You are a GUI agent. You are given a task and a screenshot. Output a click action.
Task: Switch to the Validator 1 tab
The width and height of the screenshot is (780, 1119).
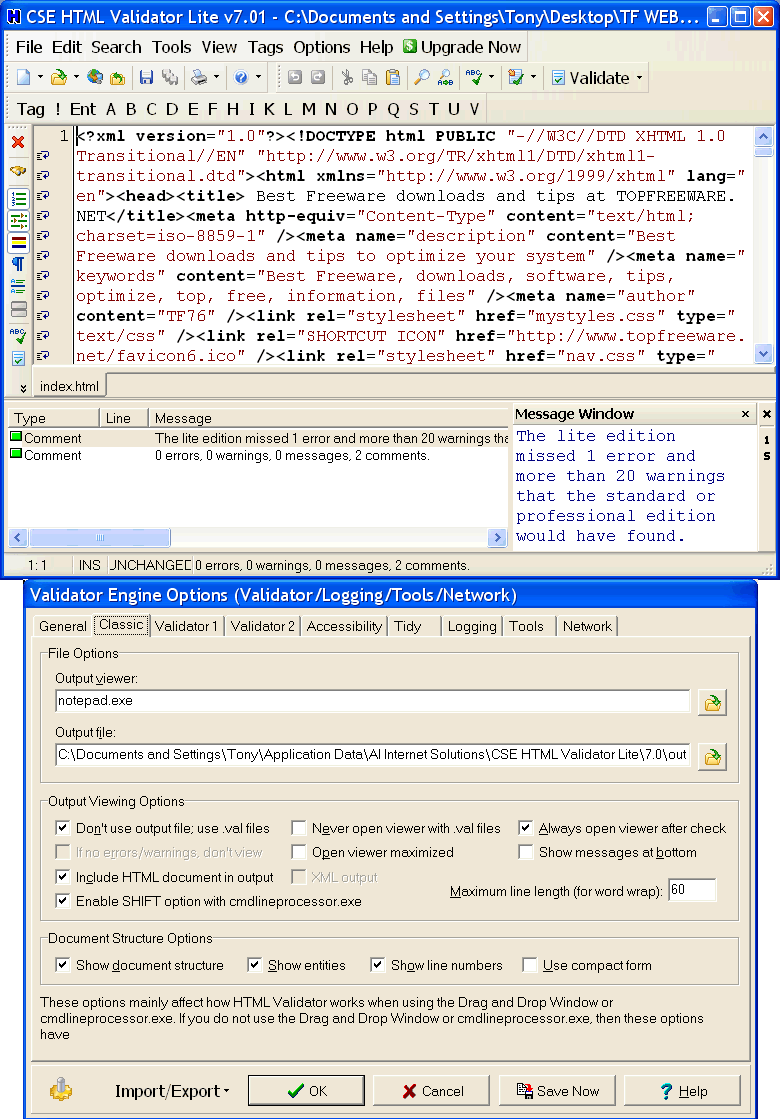point(186,626)
